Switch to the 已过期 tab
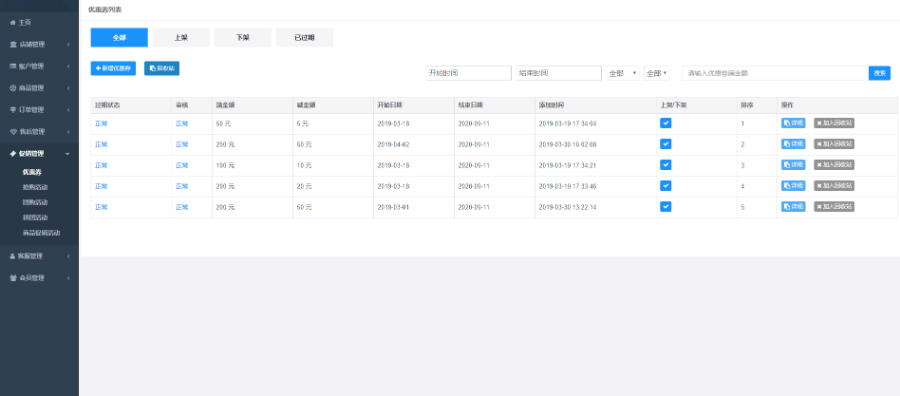This screenshot has width=900, height=396. [x=304, y=37]
